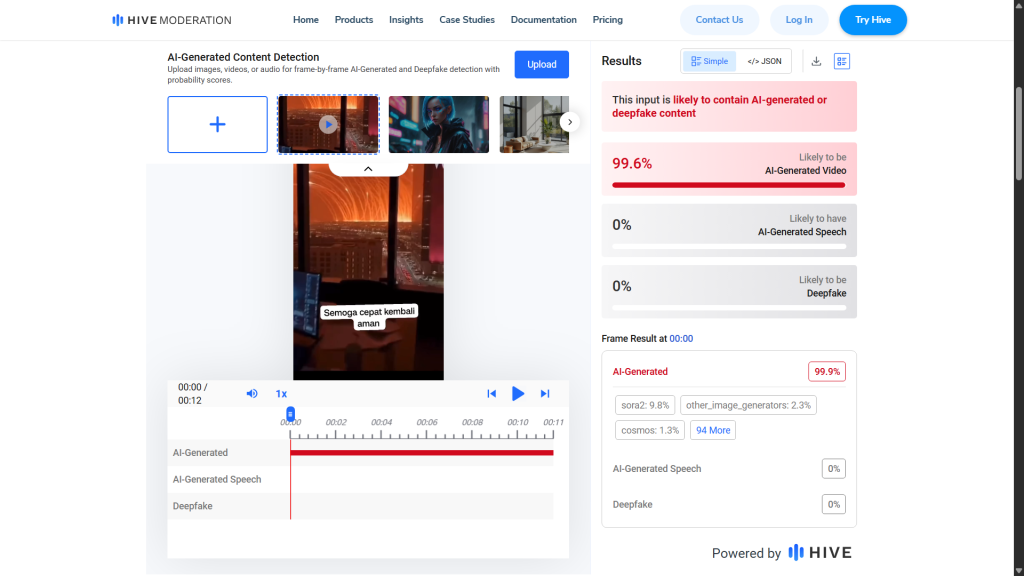Open the Products menu
This screenshot has width=1024, height=576.
354,20
